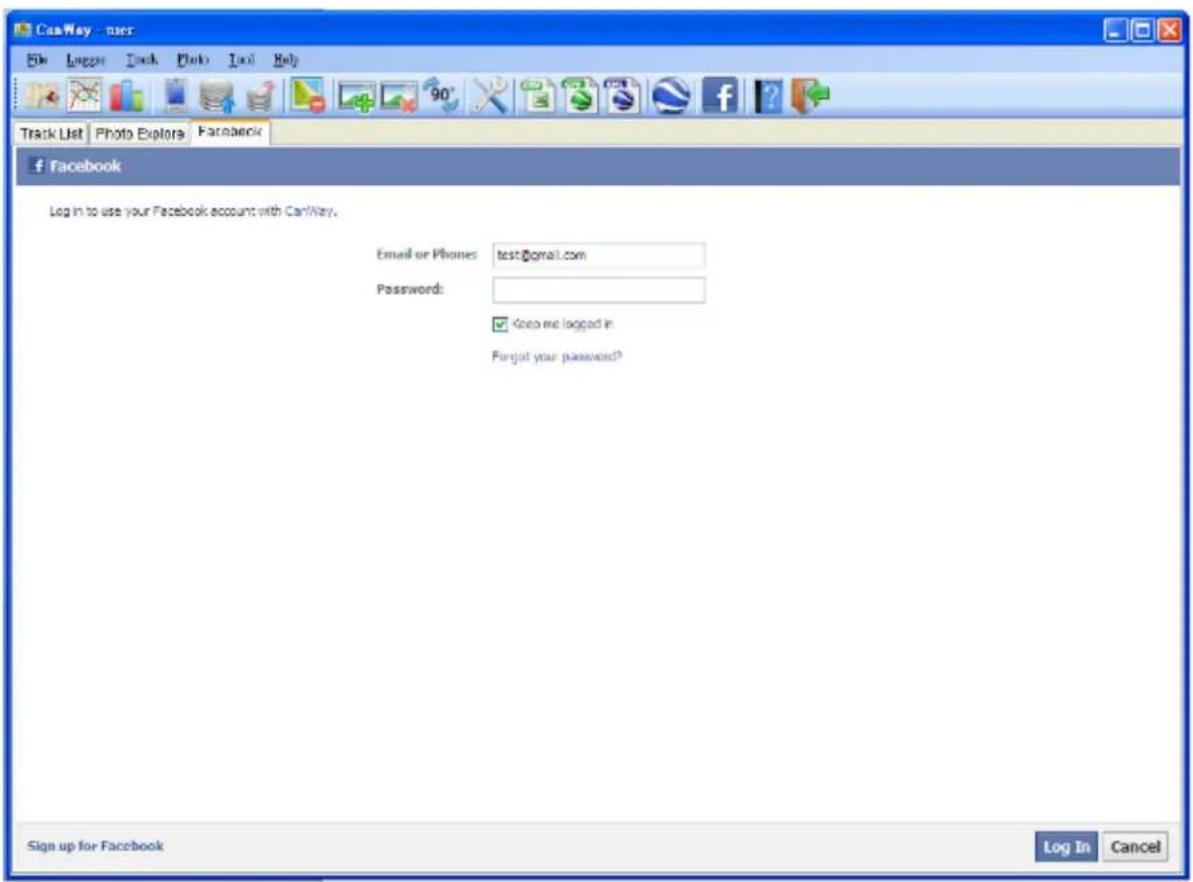Click the exit door icon
Image resolution: width=1193 pixels, height=882 pixels.
(x=810, y=96)
